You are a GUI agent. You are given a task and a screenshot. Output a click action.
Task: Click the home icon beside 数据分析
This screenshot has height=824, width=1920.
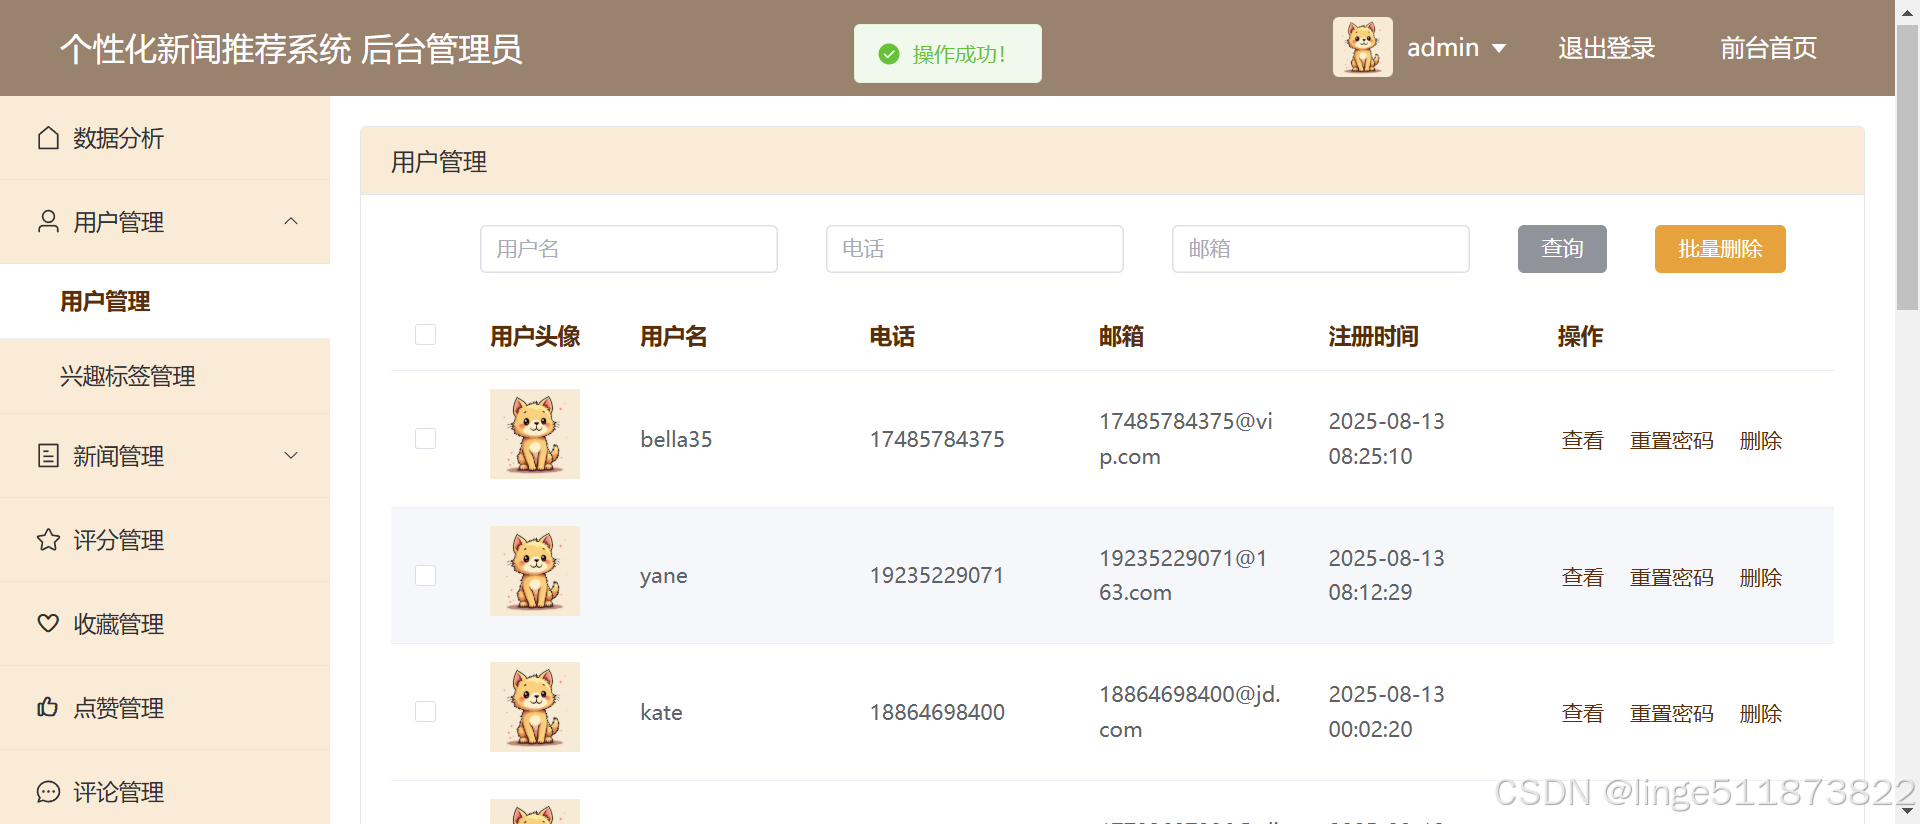tap(48, 138)
